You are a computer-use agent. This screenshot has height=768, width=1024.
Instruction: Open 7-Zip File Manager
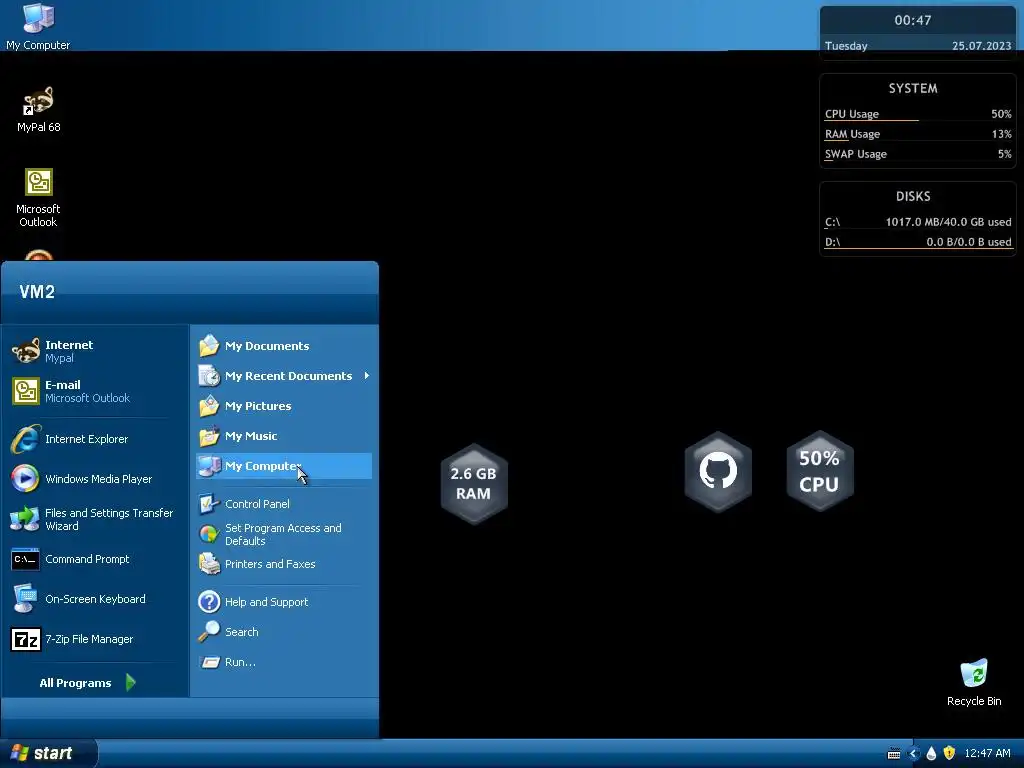pyautogui.click(x=95, y=639)
